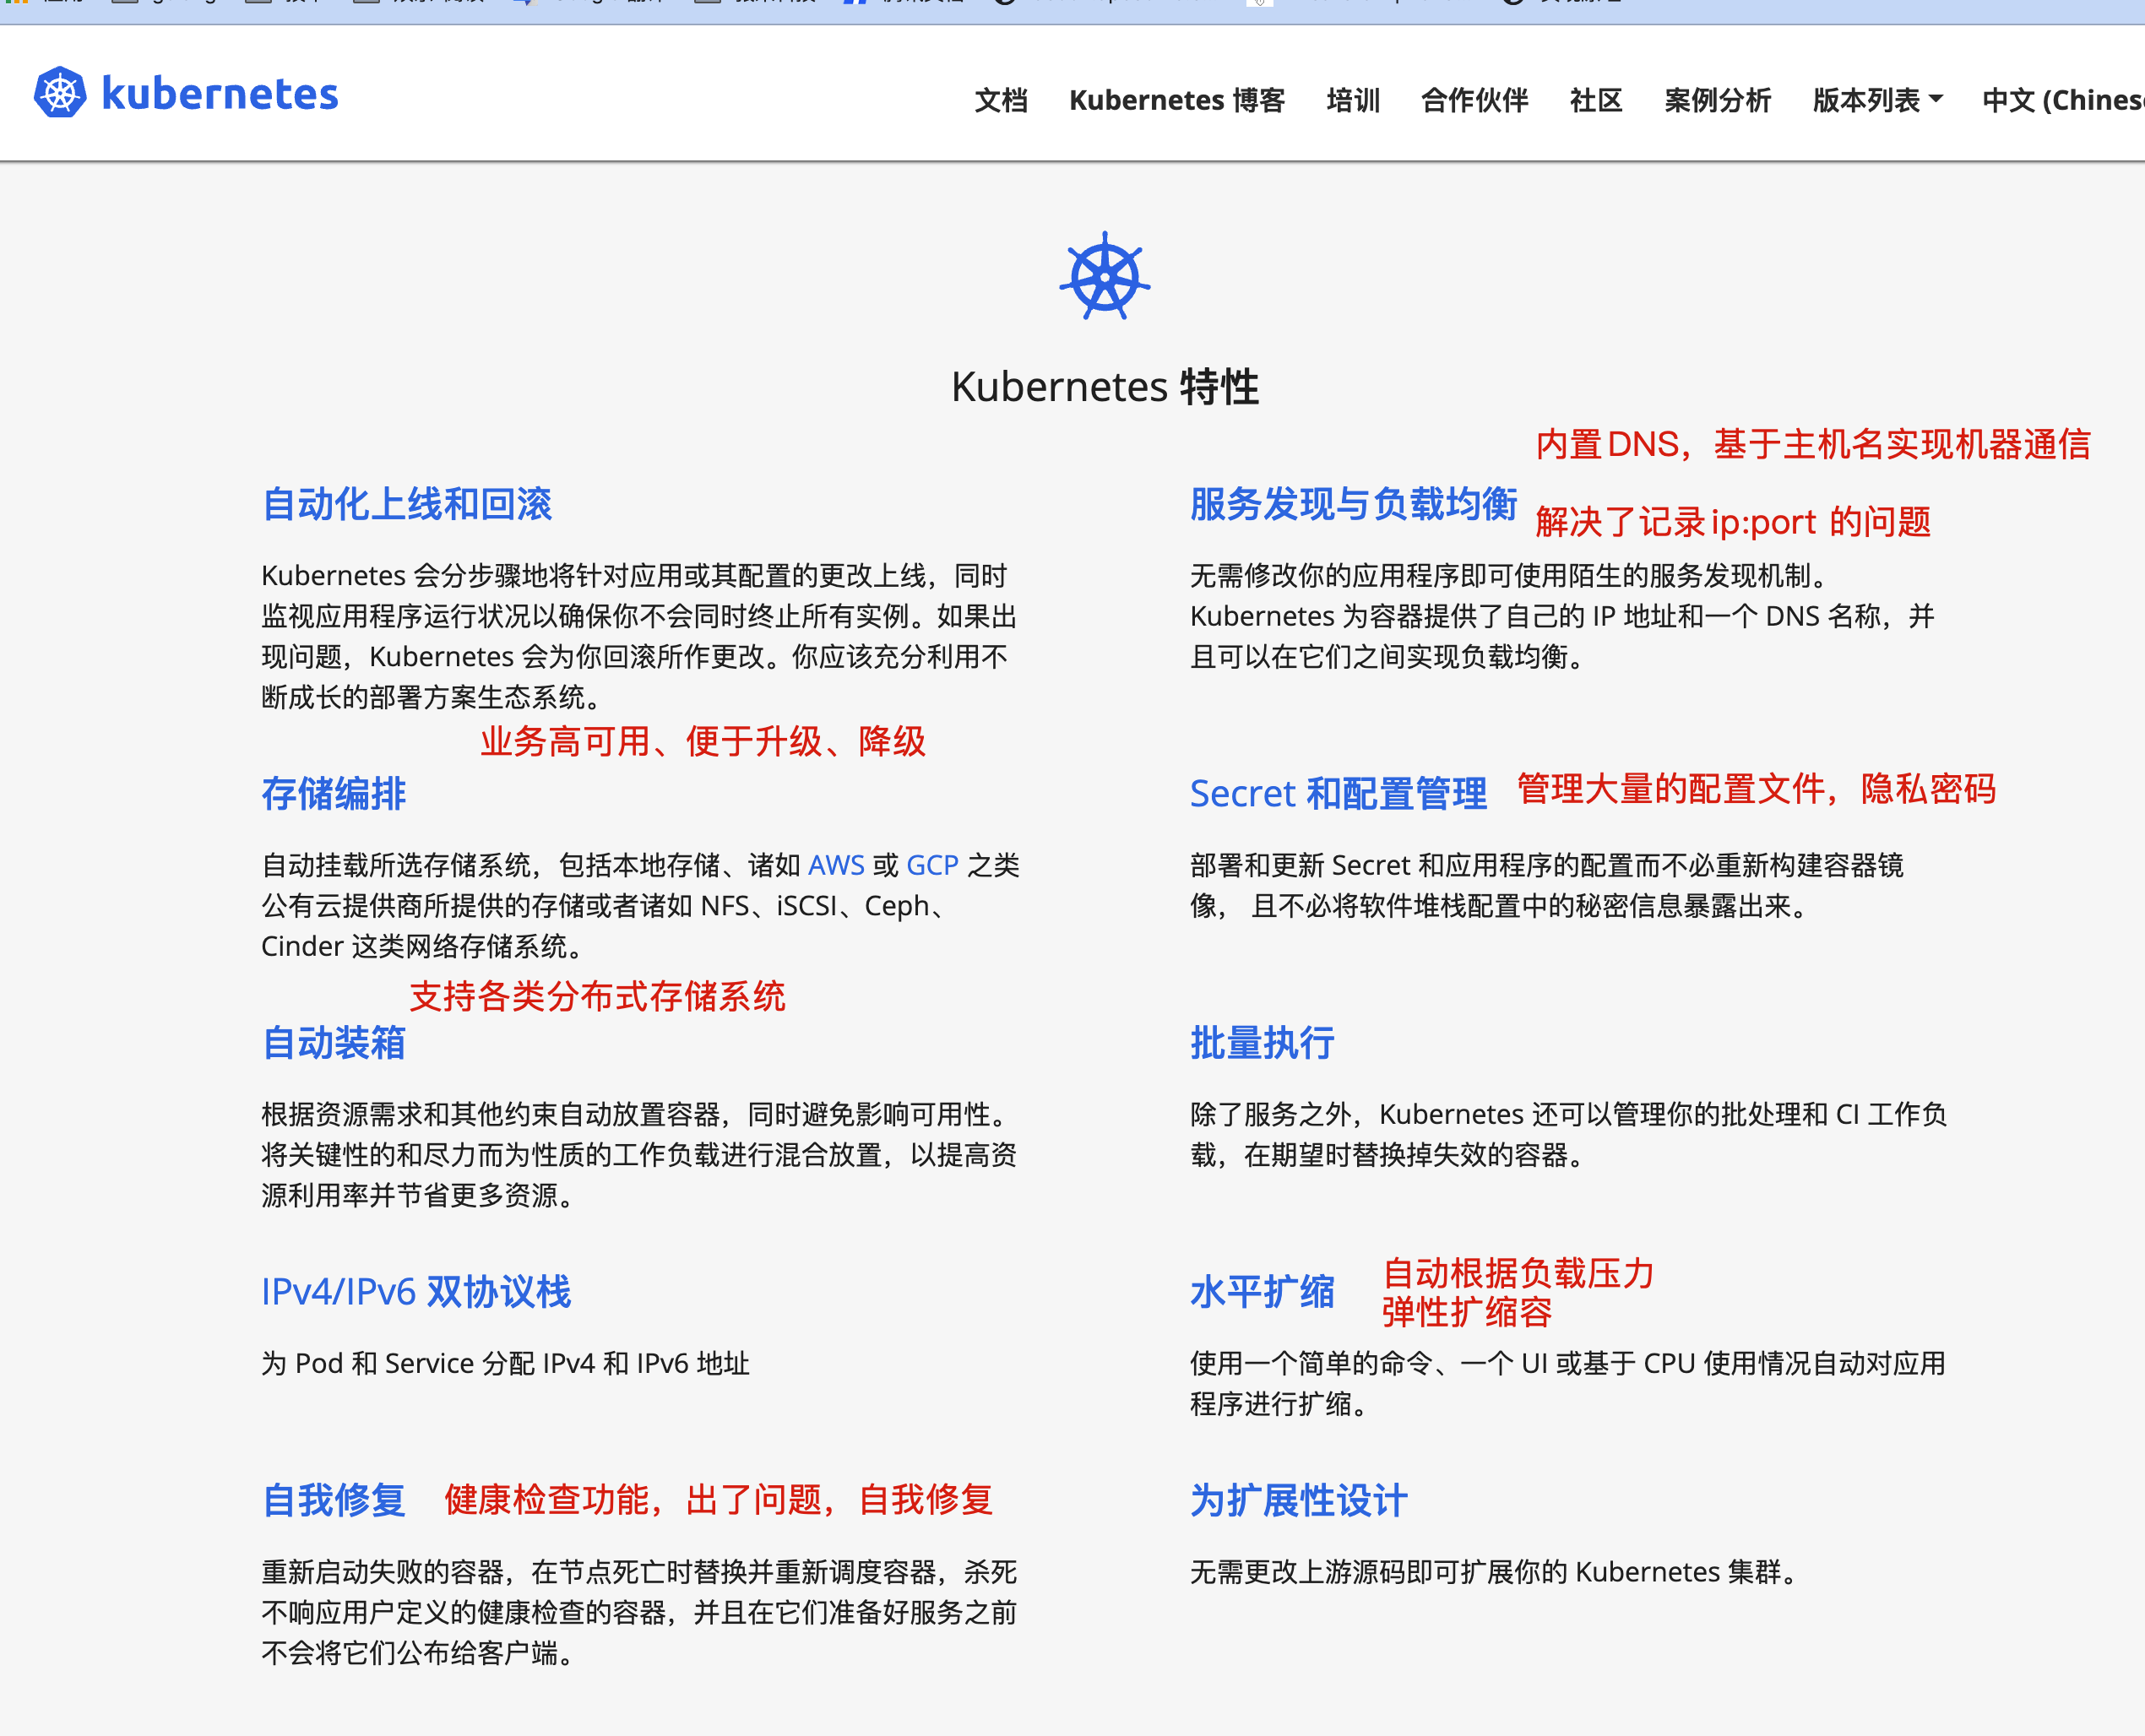Expand the 版本列表 dropdown

tap(1876, 100)
